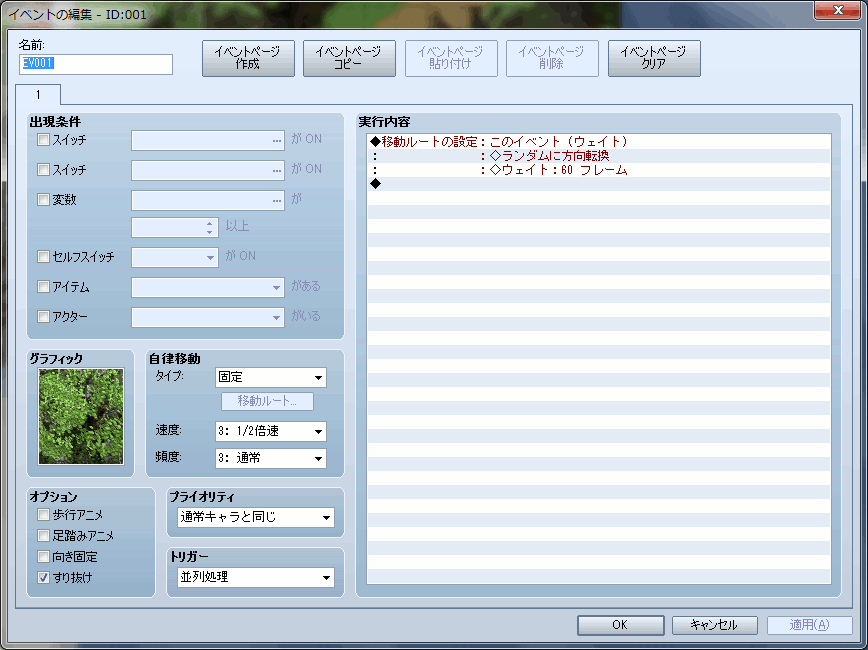Open the 速度 dropdown
The height and width of the screenshot is (650, 868).
pyautogui.click(x=271, y=432)
